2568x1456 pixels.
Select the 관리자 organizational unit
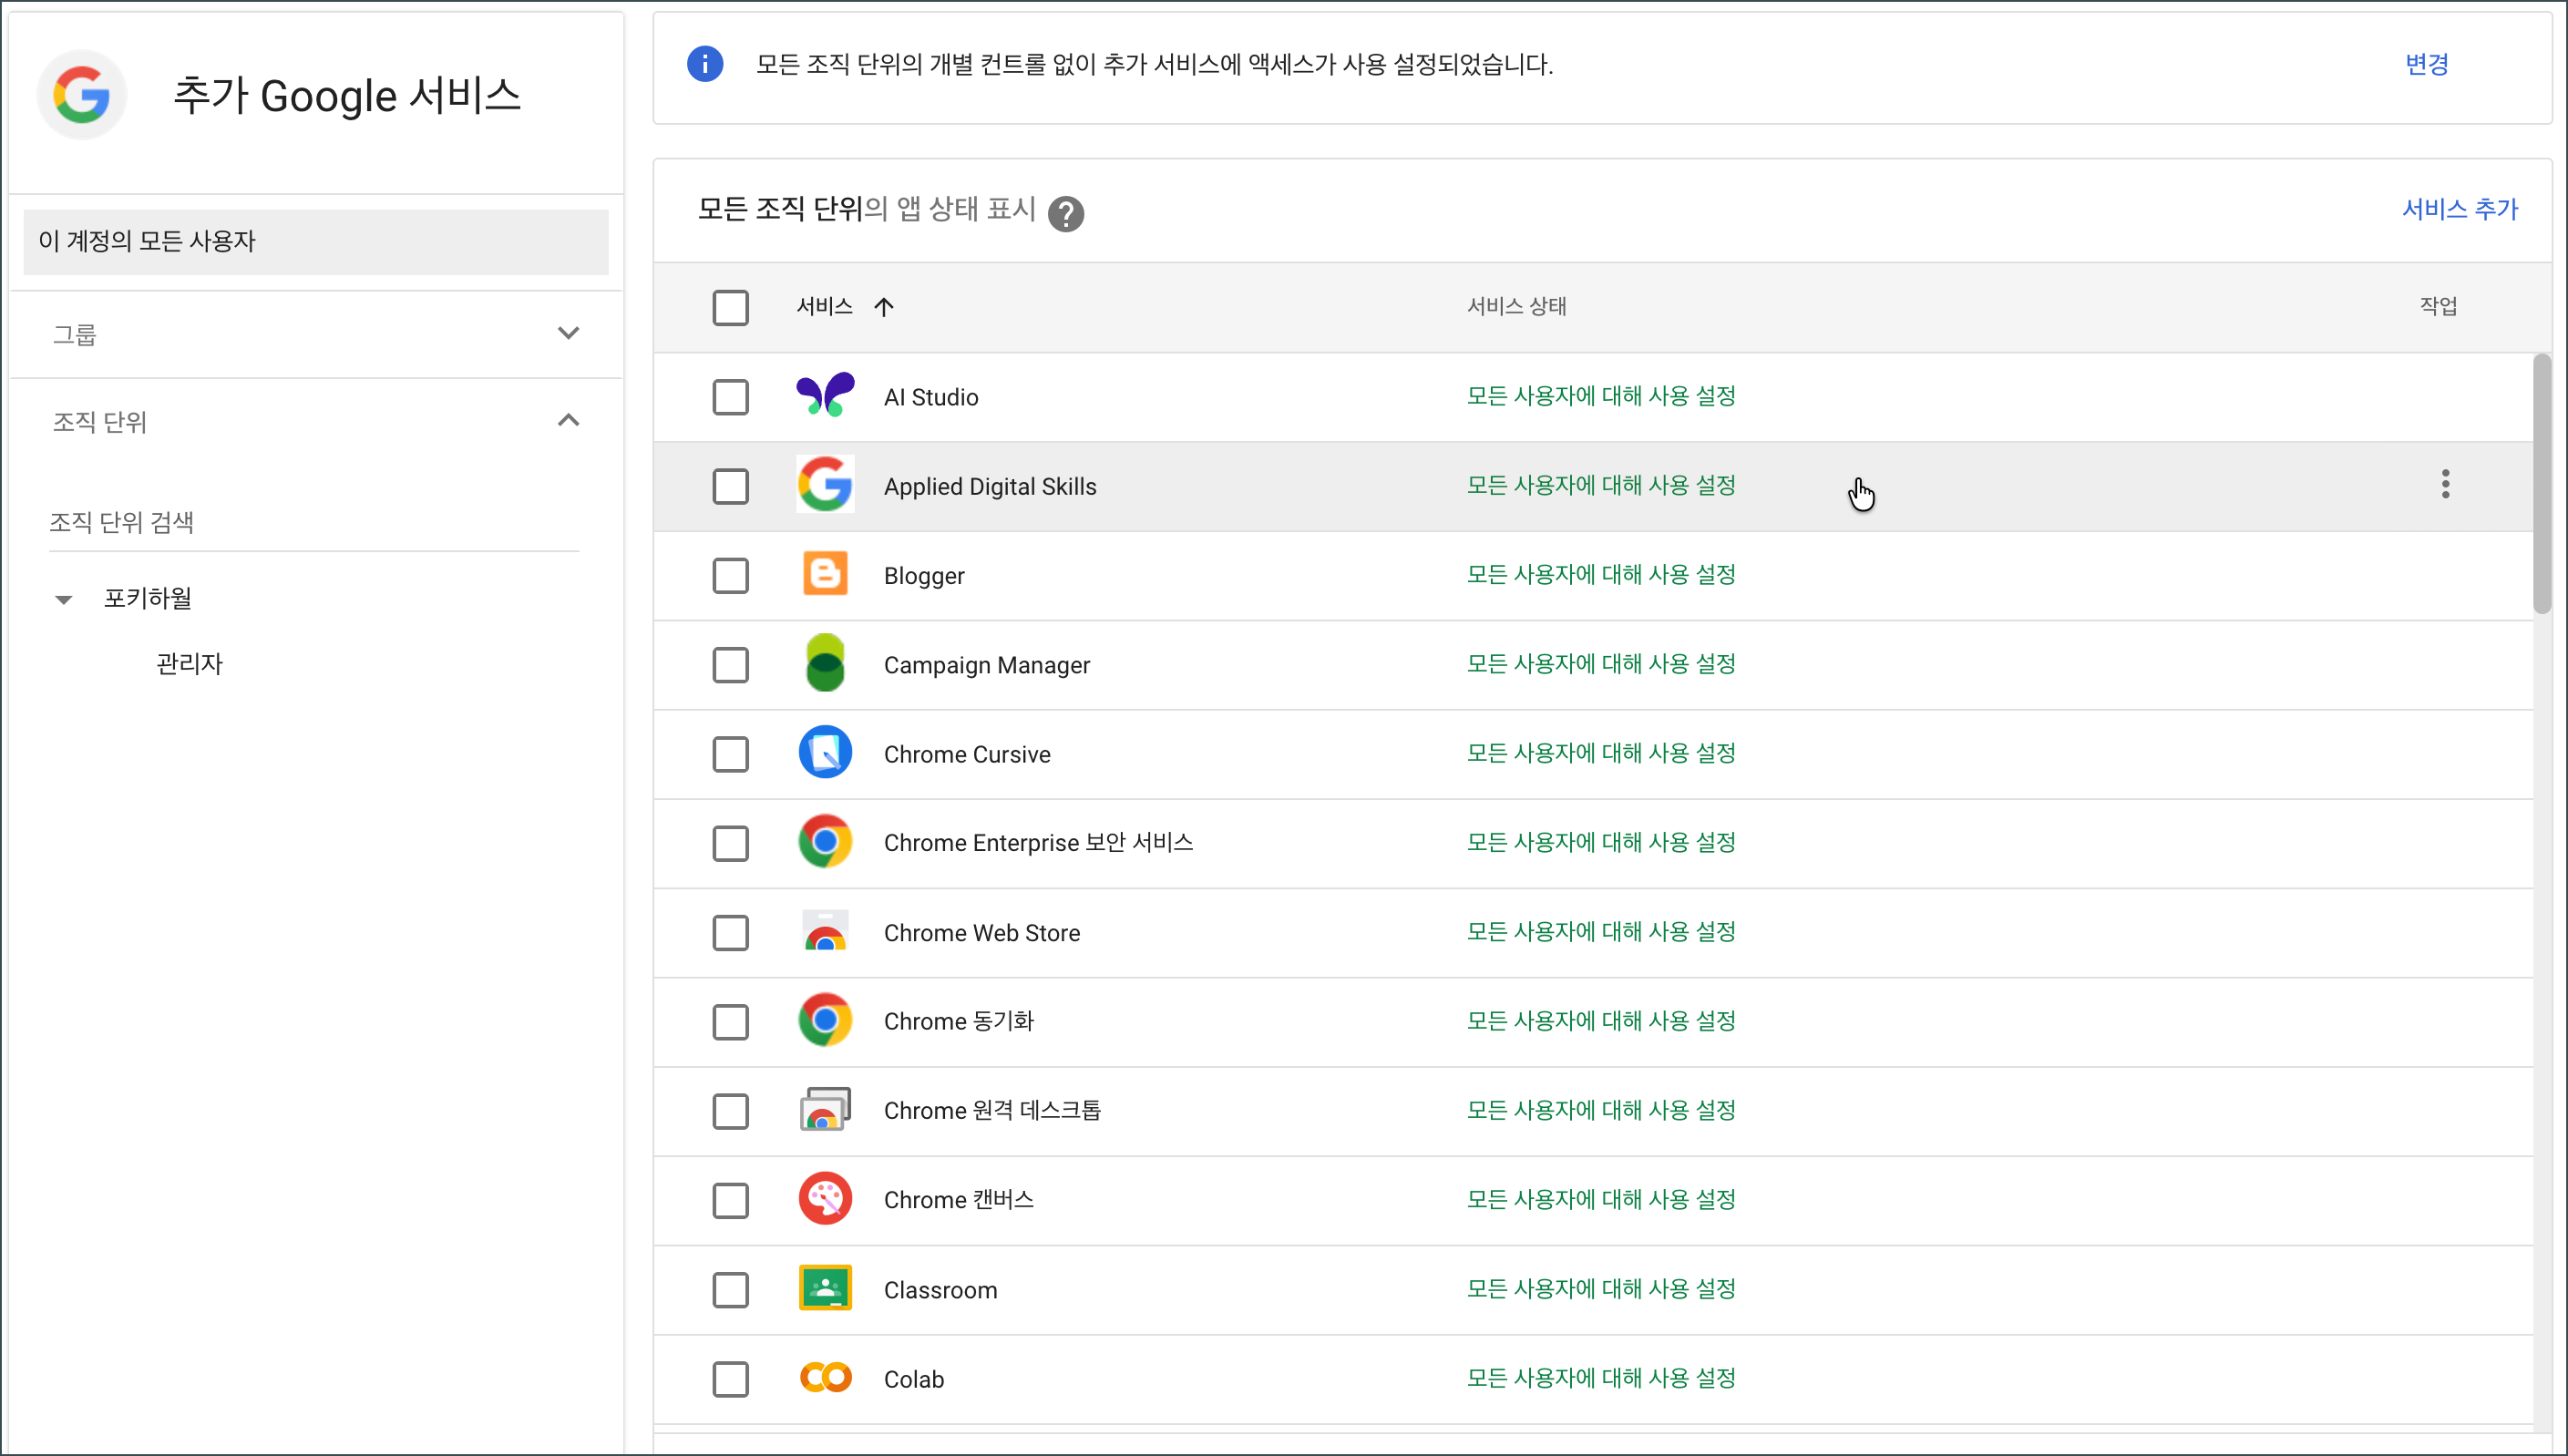tap(189, 663)
